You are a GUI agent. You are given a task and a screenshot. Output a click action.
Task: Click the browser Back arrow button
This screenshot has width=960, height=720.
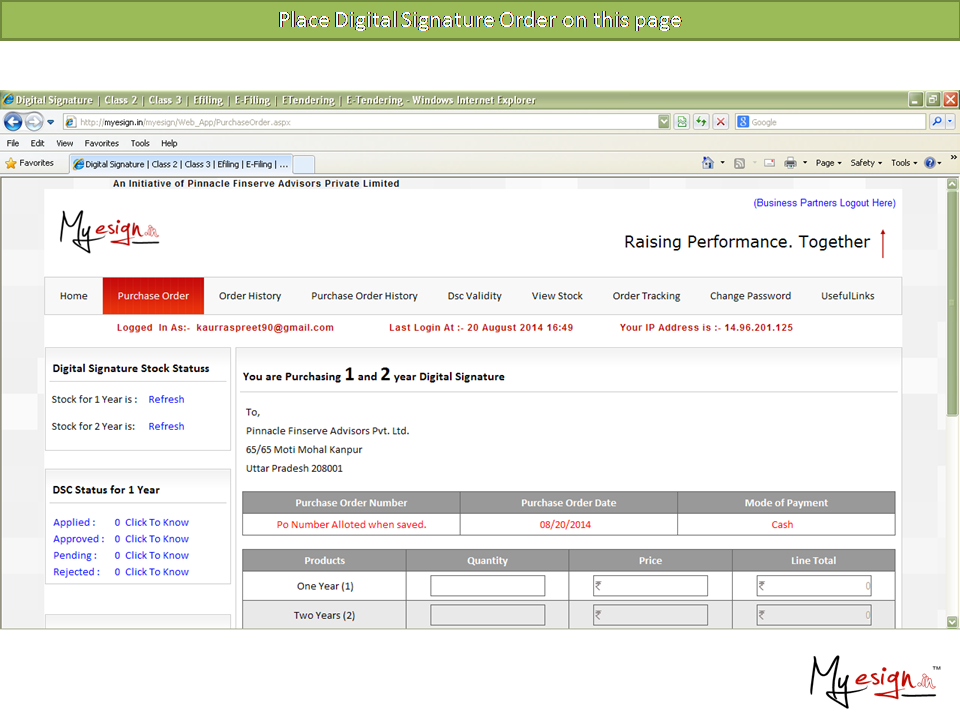pos(13,122)
